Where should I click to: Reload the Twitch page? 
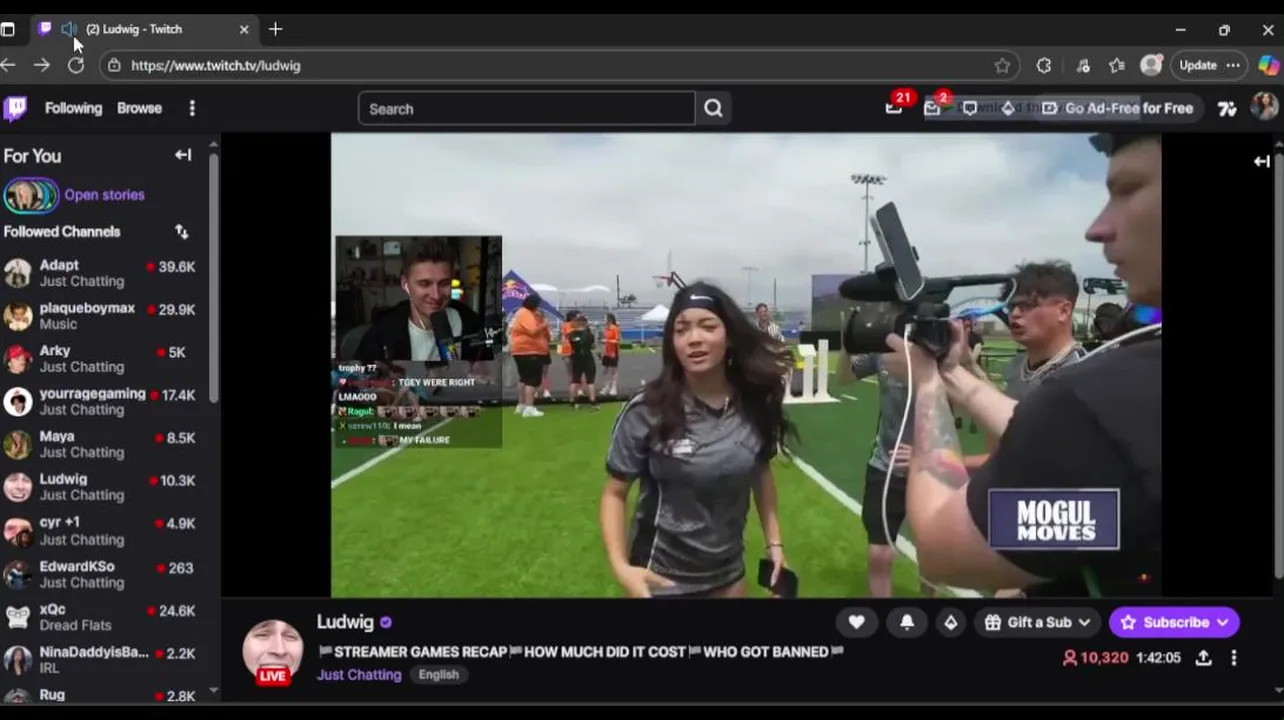coord(76,65)
